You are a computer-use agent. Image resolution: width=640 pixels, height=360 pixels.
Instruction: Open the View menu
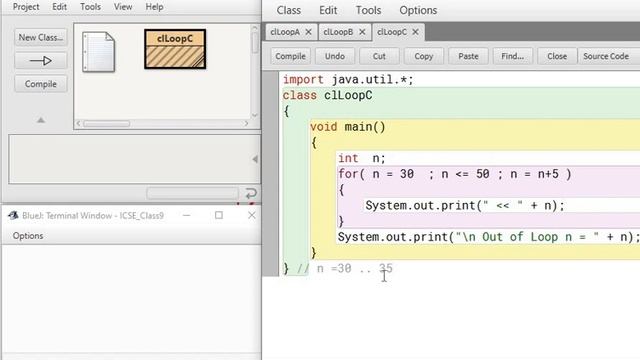point(123,7)
